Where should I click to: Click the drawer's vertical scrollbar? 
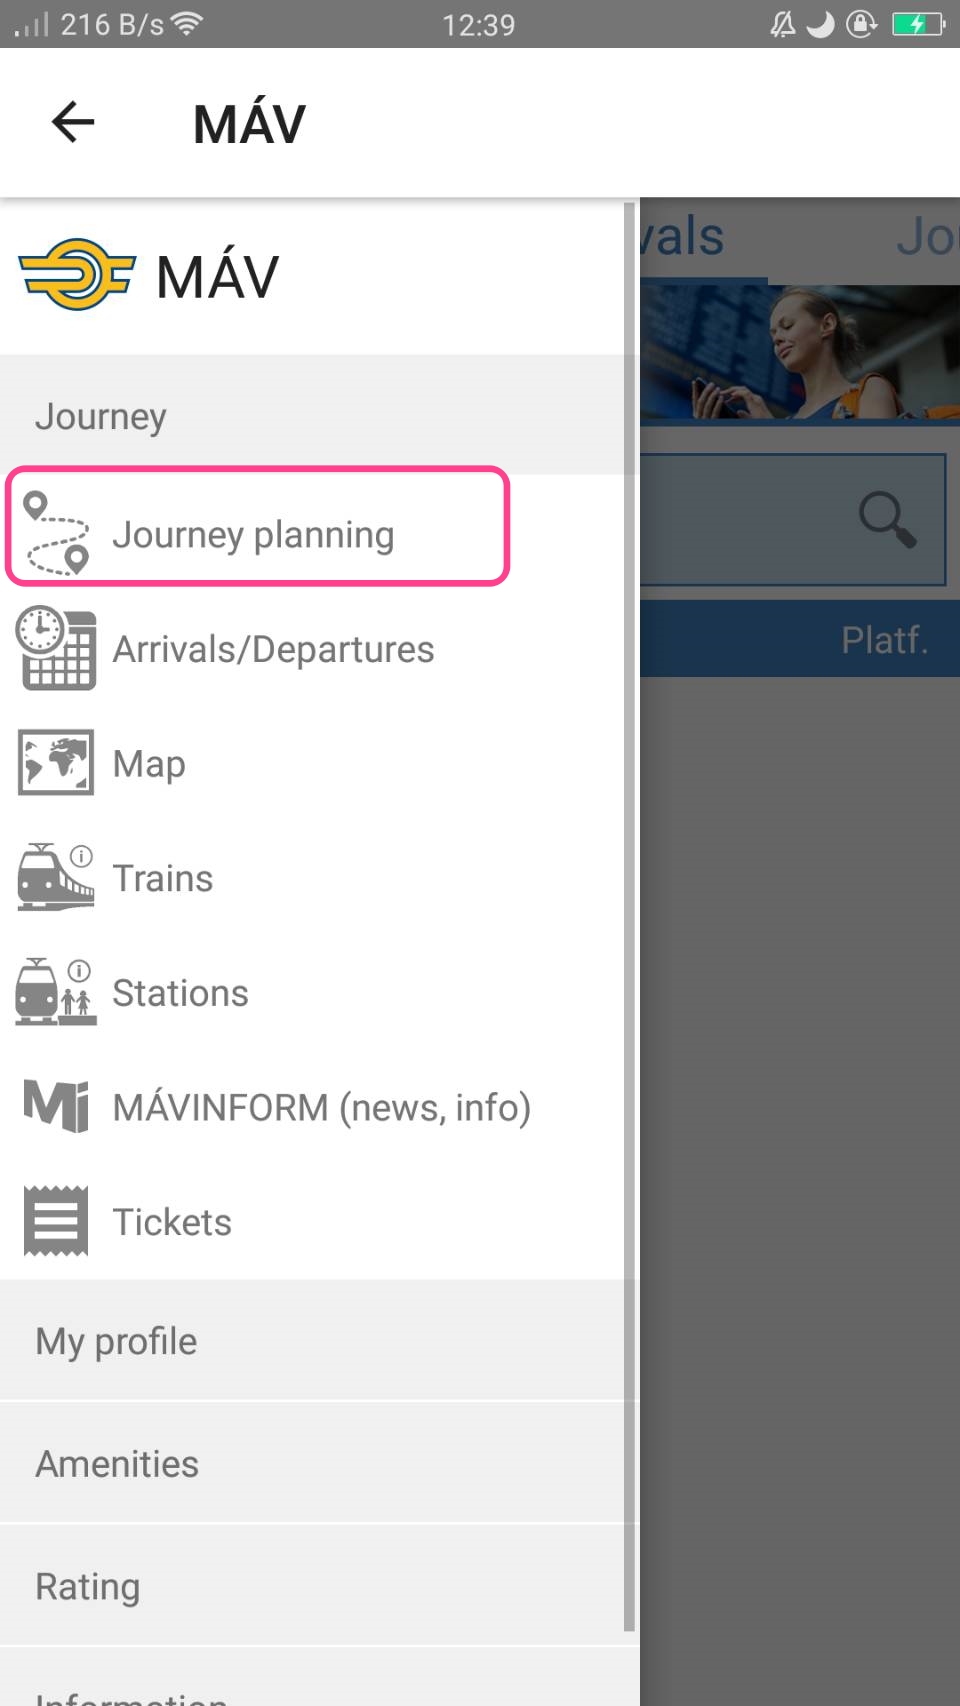[629, 916]
